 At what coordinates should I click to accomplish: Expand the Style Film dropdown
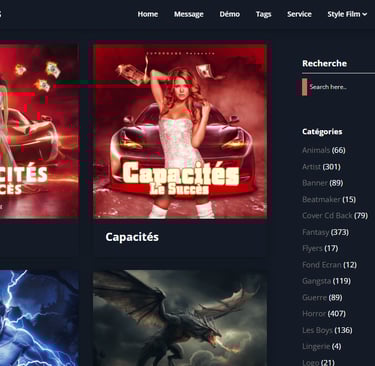pos(347,14)
